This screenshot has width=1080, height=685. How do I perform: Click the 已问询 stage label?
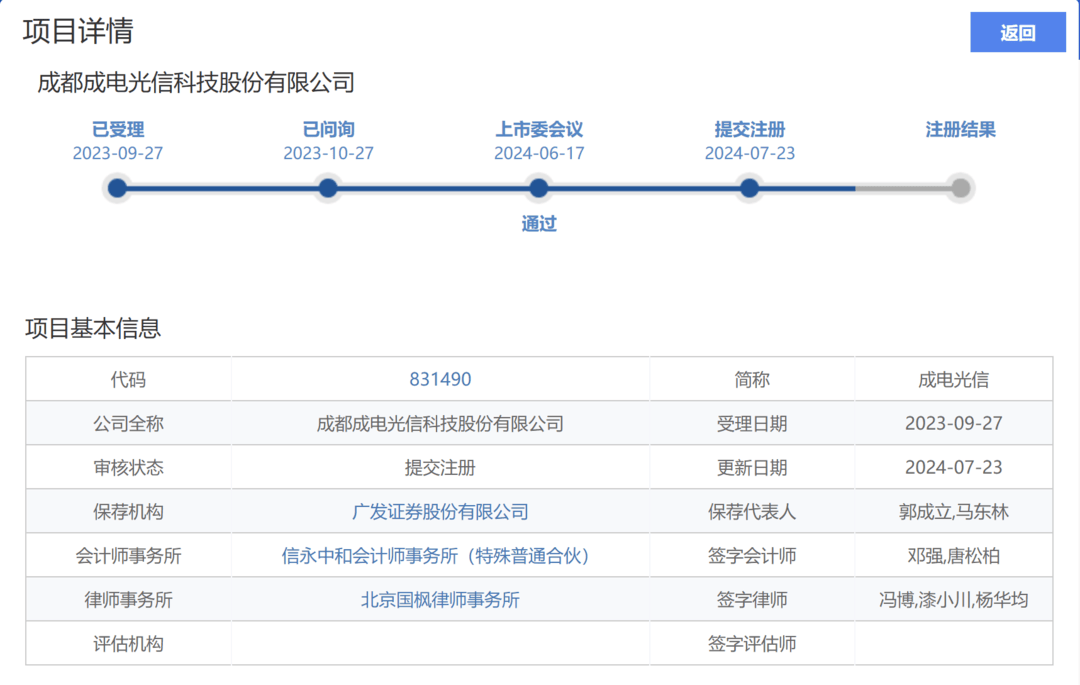point(329,129)
